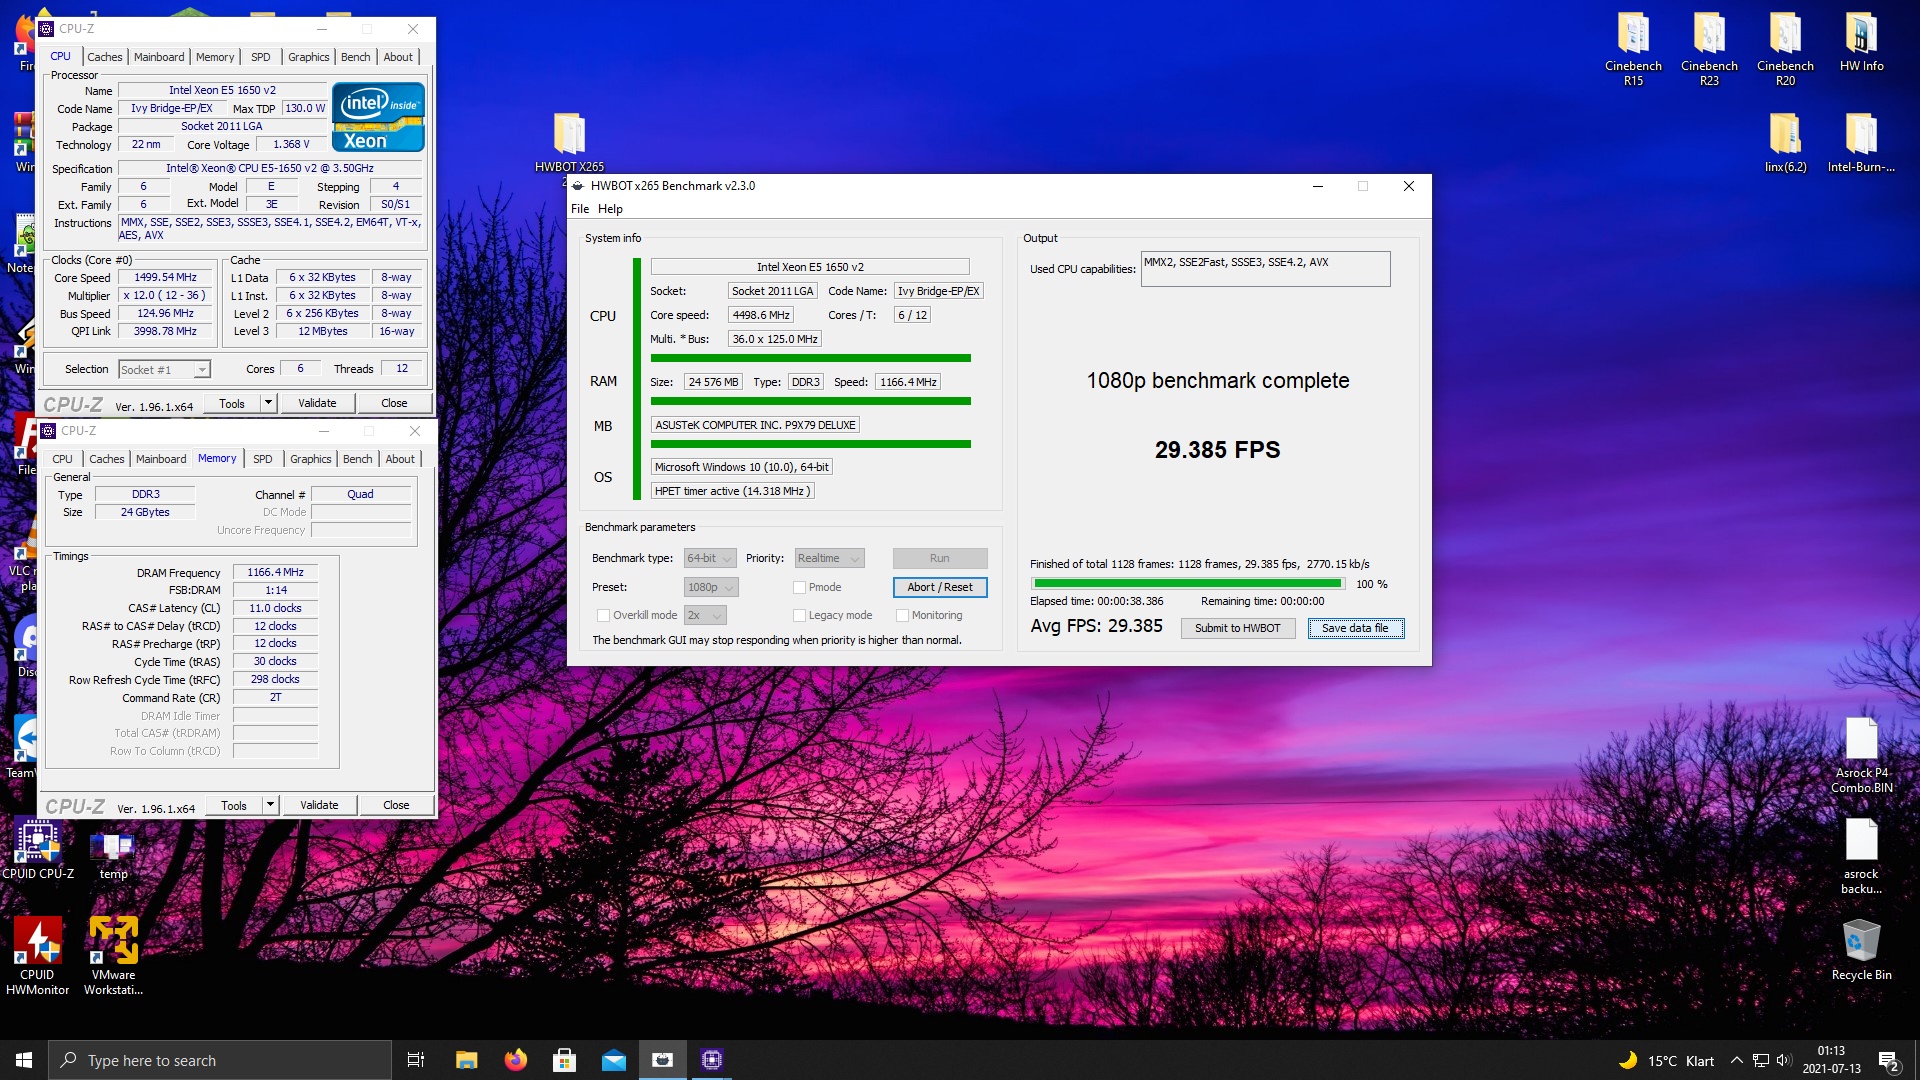Image resolution: width=1920 pixels, height=1080 pixels.
Task: Open Mail from the taskbar
Action: [x=613, y=1060]
